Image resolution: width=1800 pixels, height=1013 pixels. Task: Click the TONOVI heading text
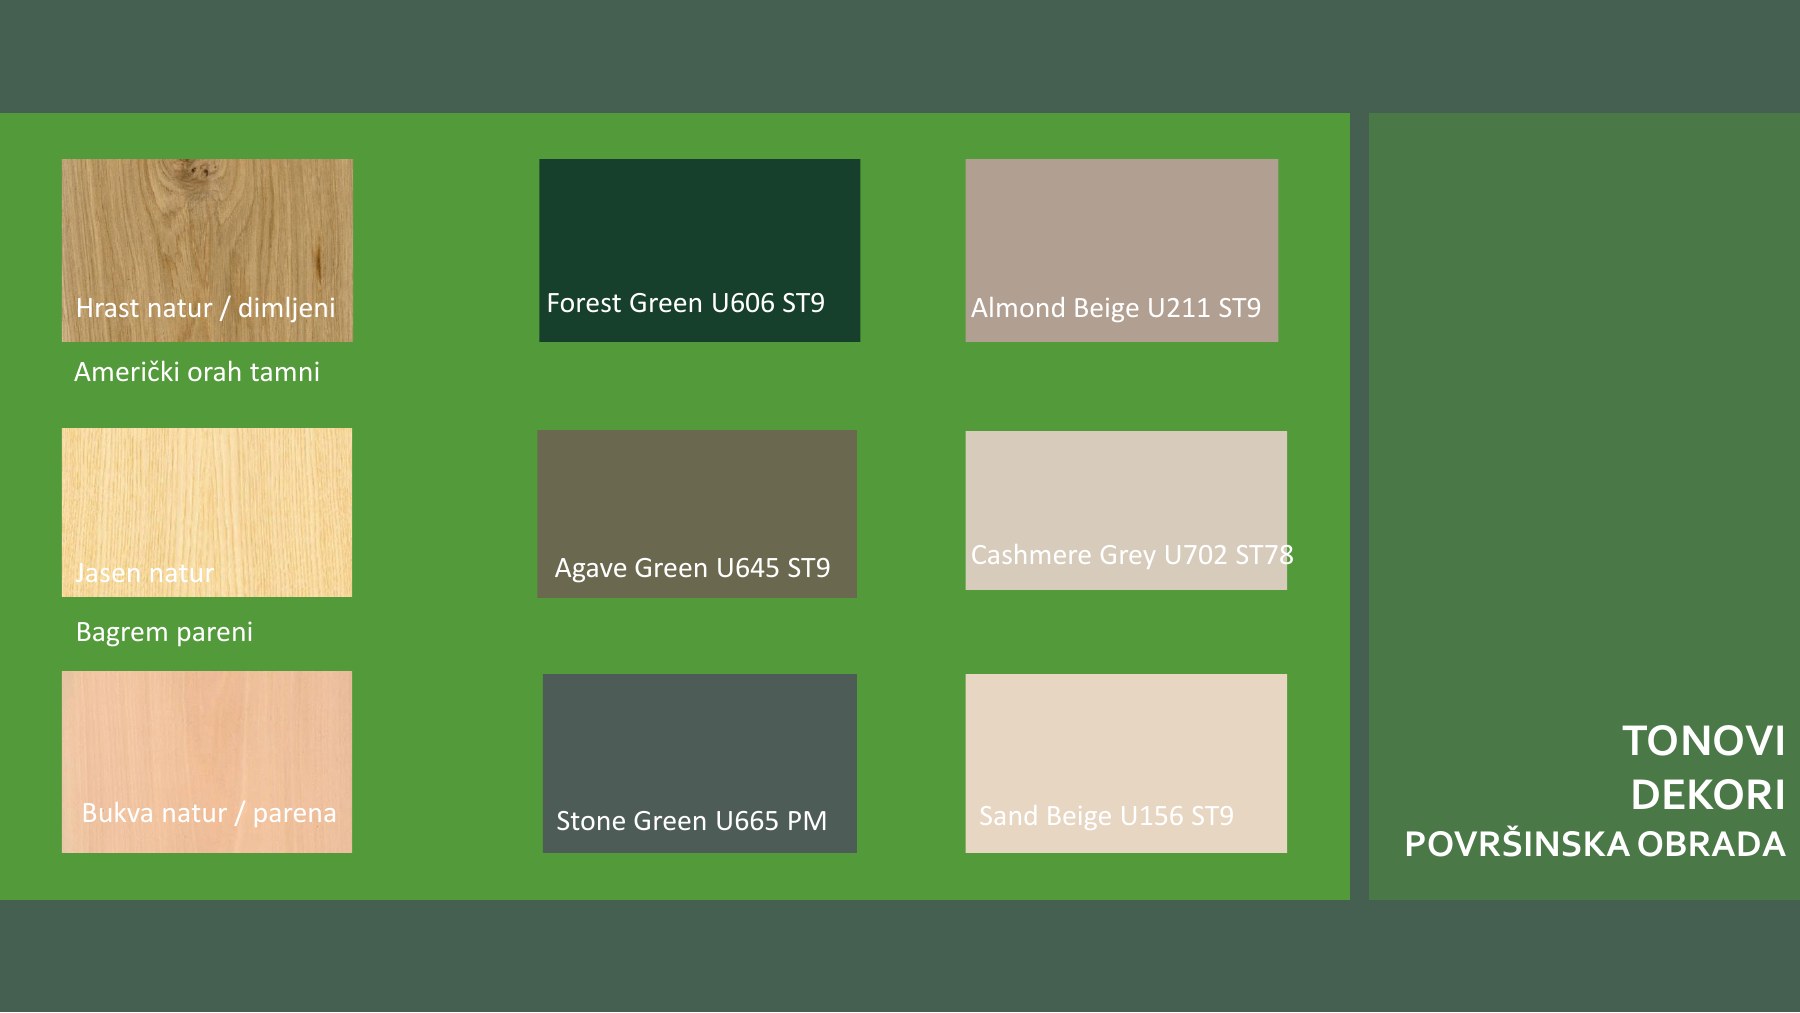pos(1703,741)
